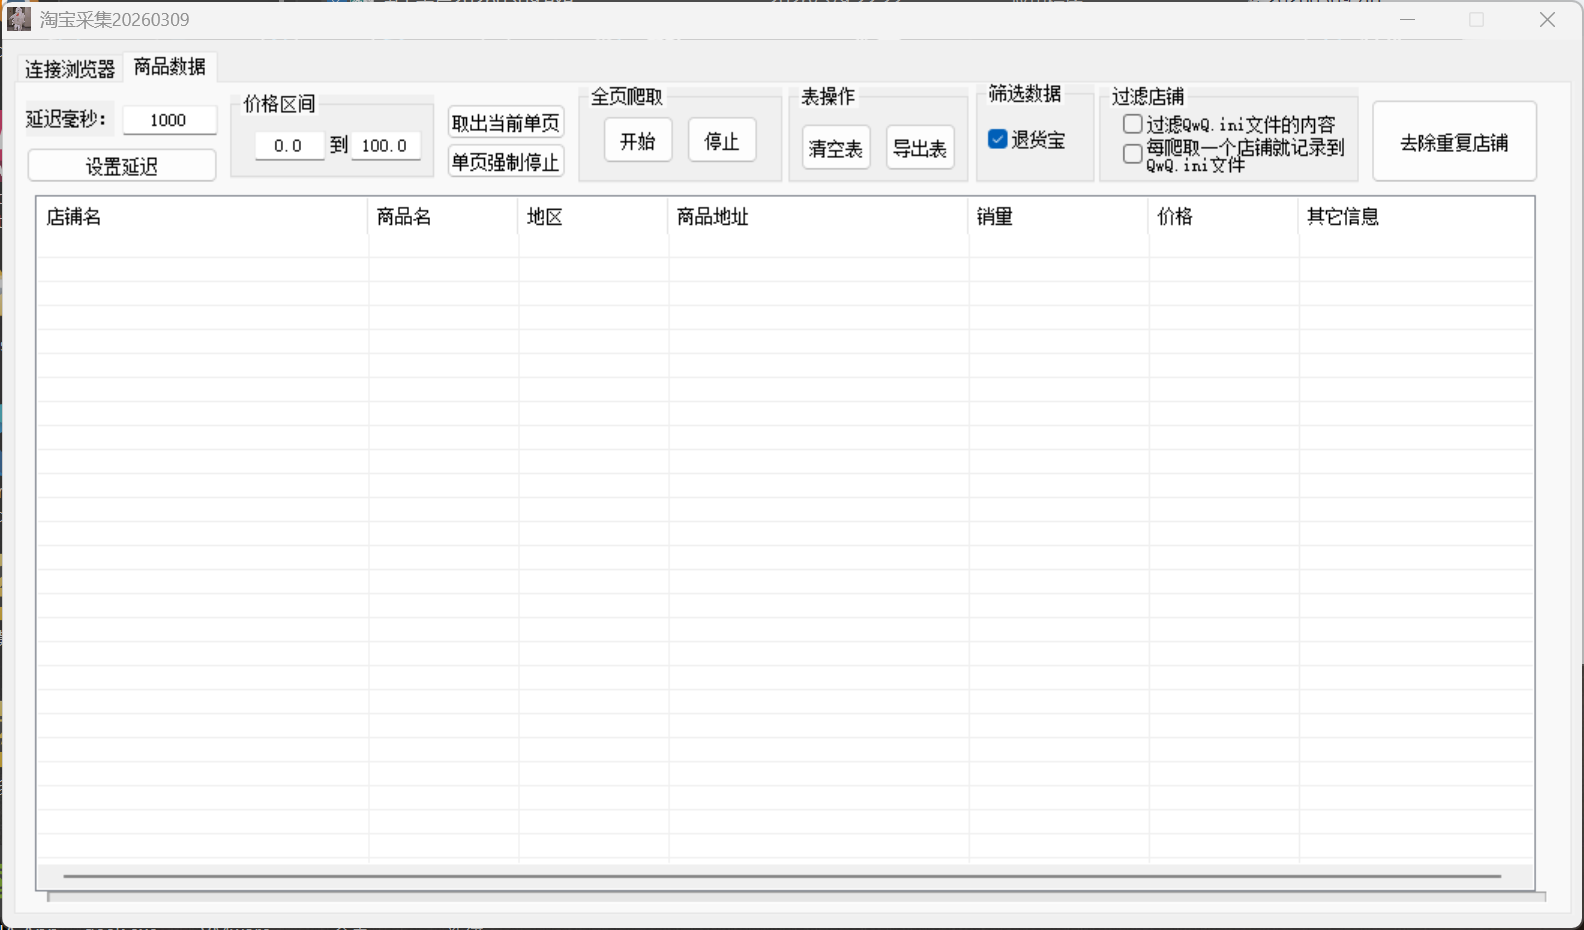Click the 商品名 column header
The width and height of the screenshot is (1584, 930).
pos(443,217)
